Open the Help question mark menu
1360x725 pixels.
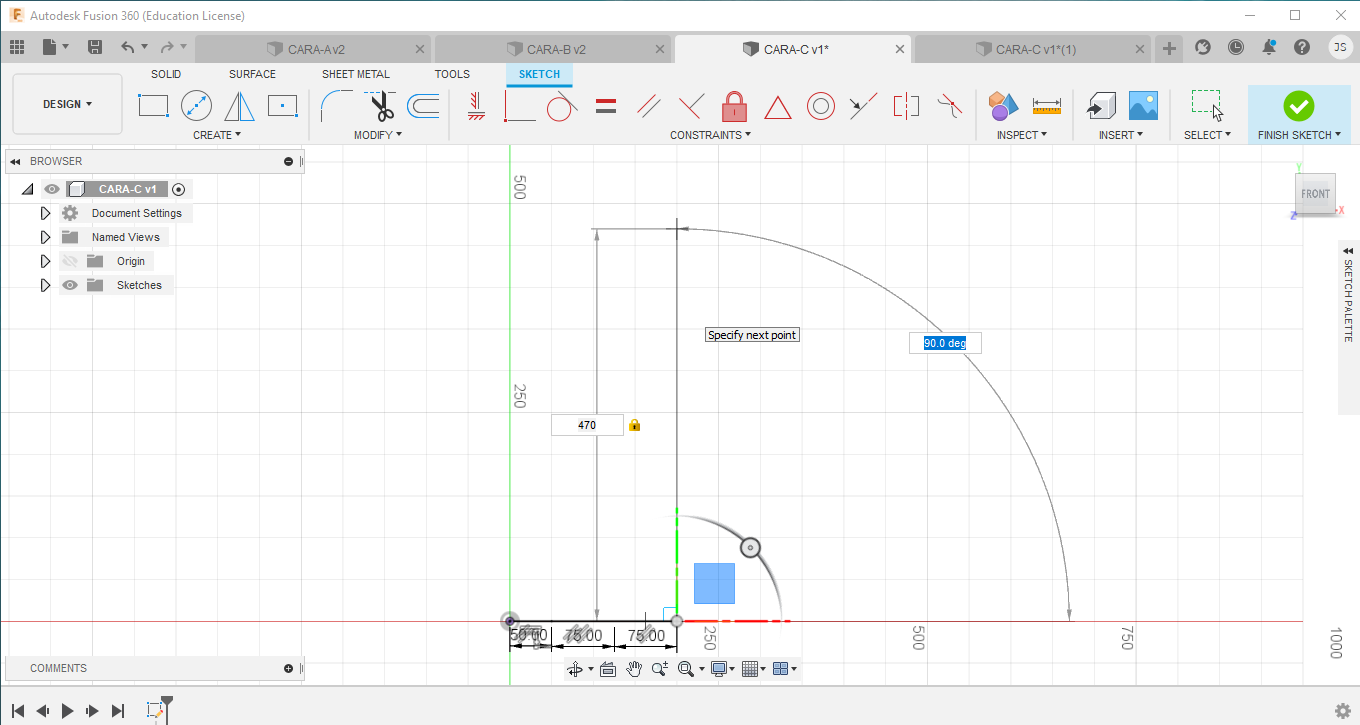pyautogui.click(x=1302, y=47)
